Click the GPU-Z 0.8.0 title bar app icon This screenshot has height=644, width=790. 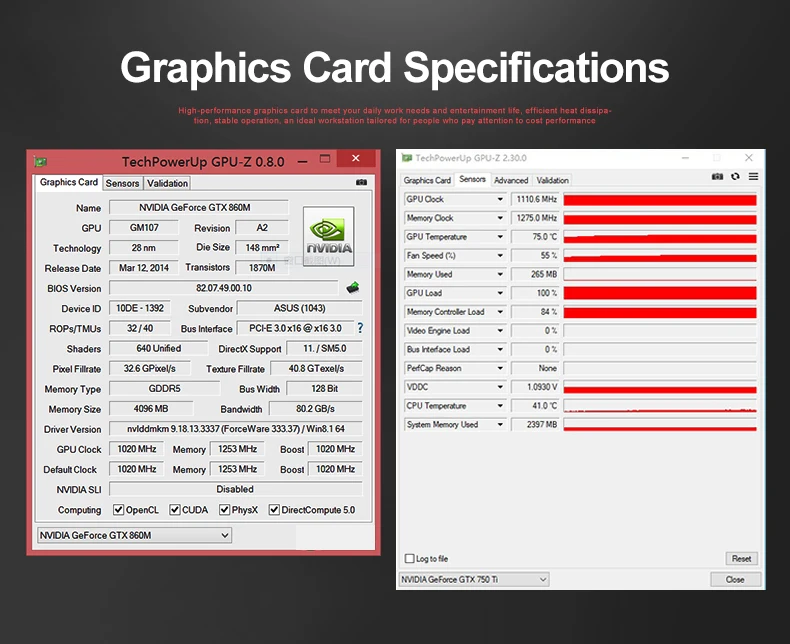pos(40,162)
